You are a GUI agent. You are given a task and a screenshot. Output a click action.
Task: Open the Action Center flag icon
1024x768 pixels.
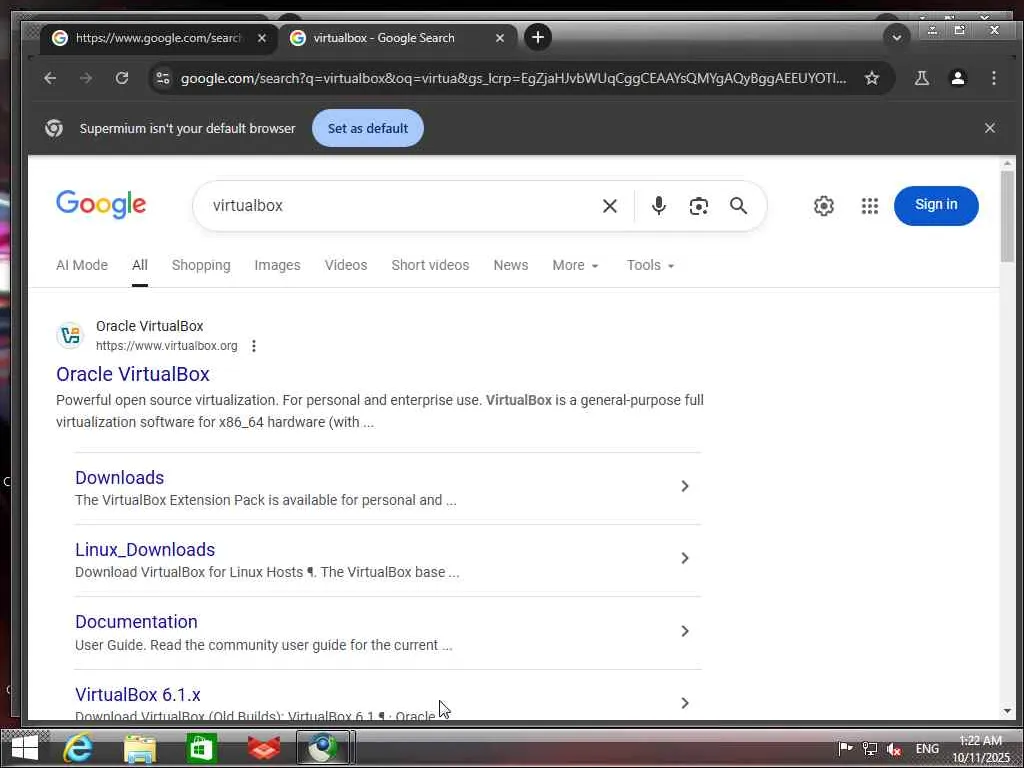[x=845, y=749]
